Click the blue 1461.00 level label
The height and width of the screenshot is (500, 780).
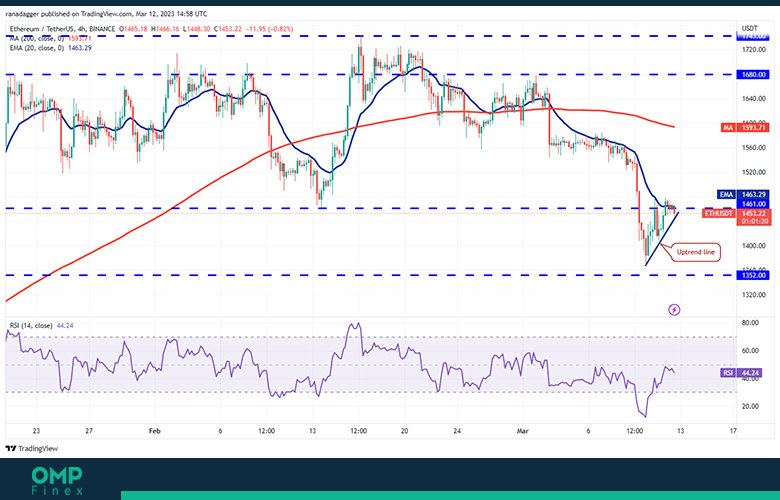[754, 203]
